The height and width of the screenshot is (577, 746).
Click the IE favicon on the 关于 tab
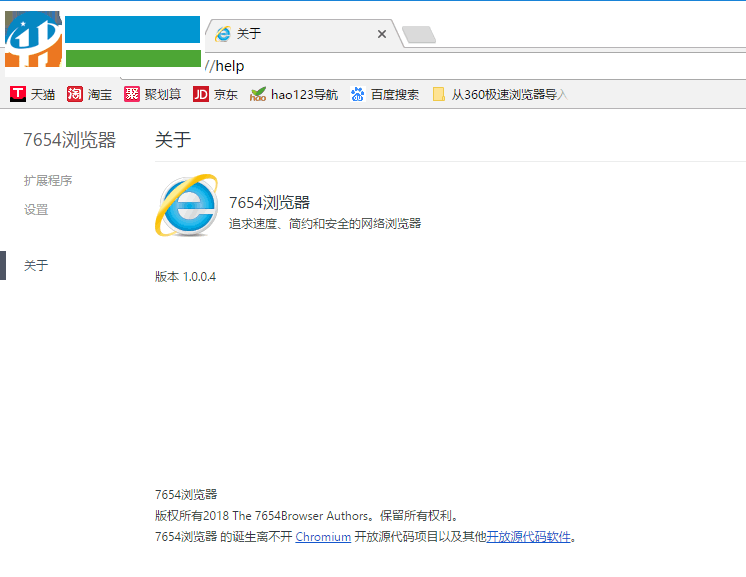pyautogui.click(x=223, y=34)
